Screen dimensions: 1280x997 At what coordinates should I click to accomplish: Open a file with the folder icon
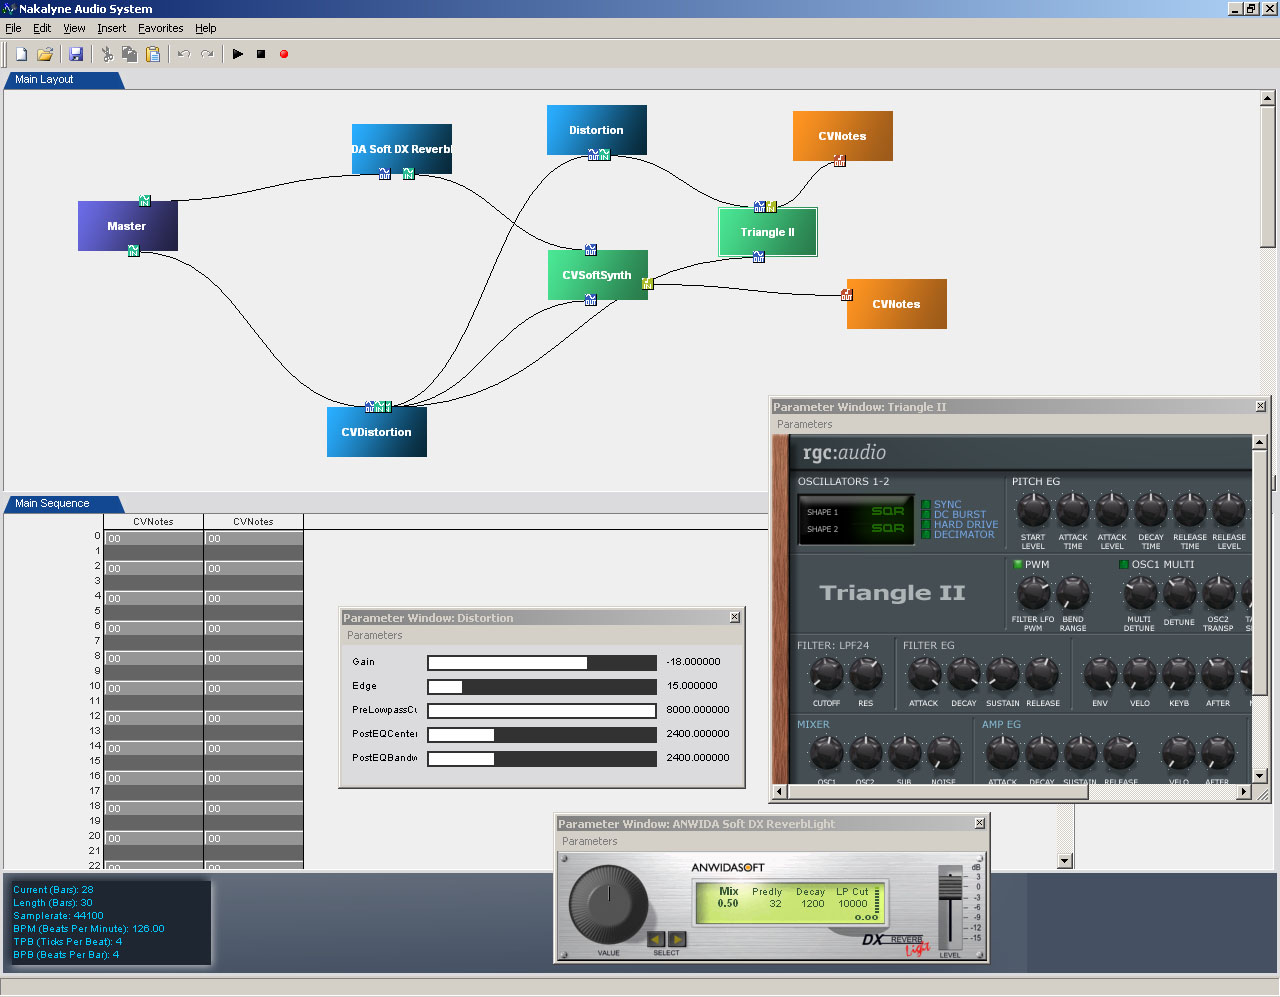(x=45, y=54)
